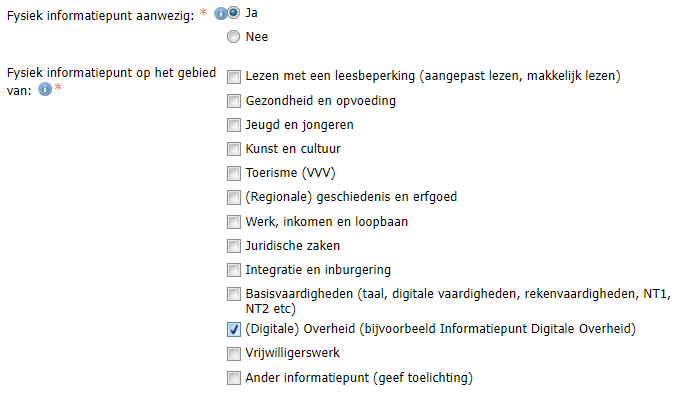
Task: Uncheck '(Digitale) Overheid' checkbox
Action: pyautogui.click(x=234, y=329)
